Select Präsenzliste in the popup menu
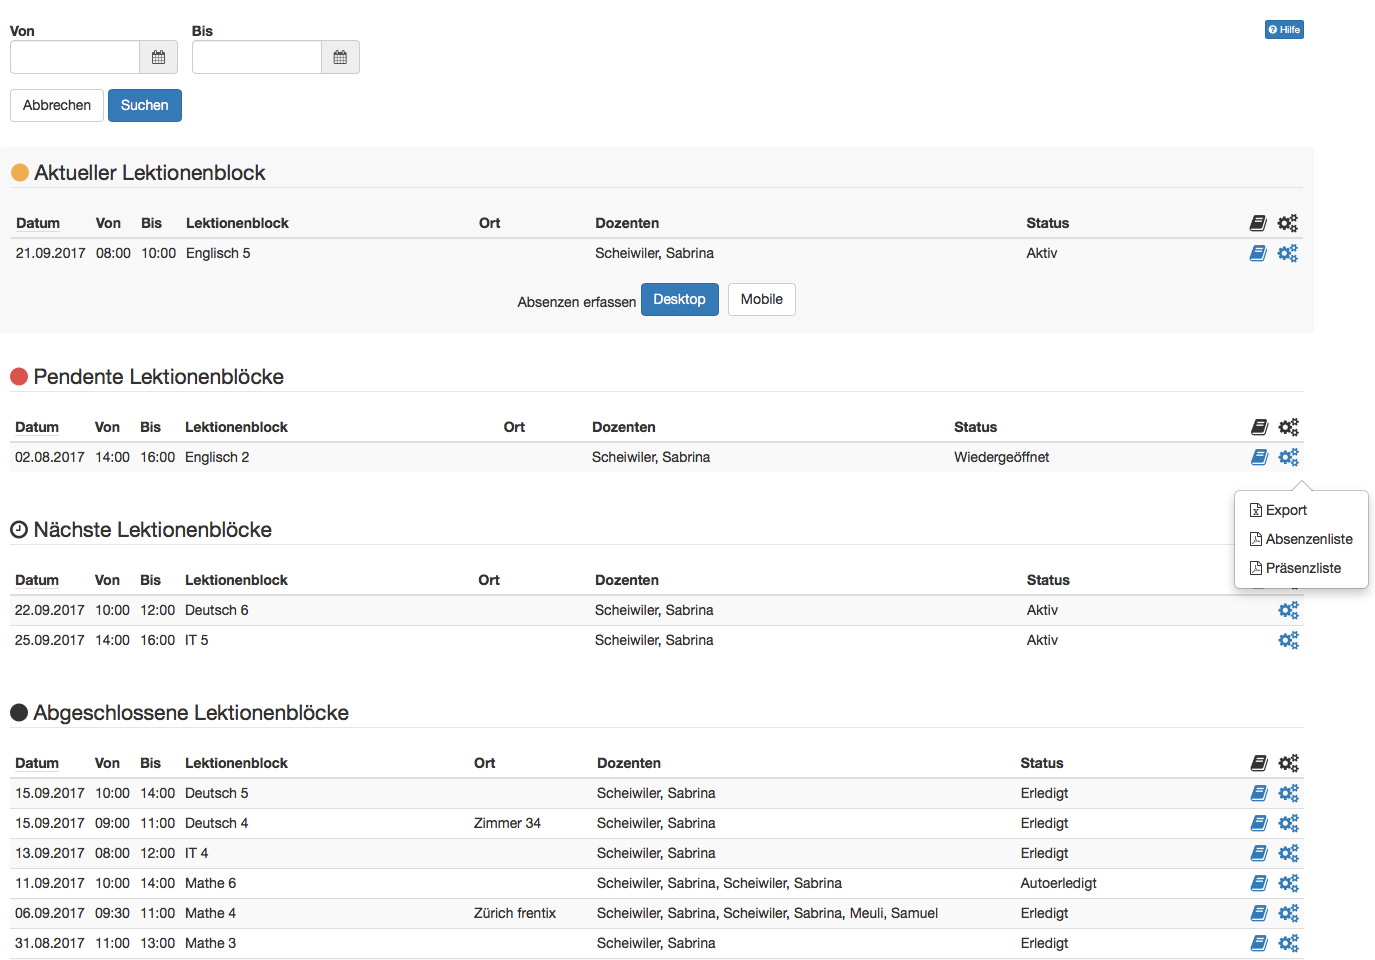The image size is (1375, 960). pyautogui.click(x=1302, y=568)
